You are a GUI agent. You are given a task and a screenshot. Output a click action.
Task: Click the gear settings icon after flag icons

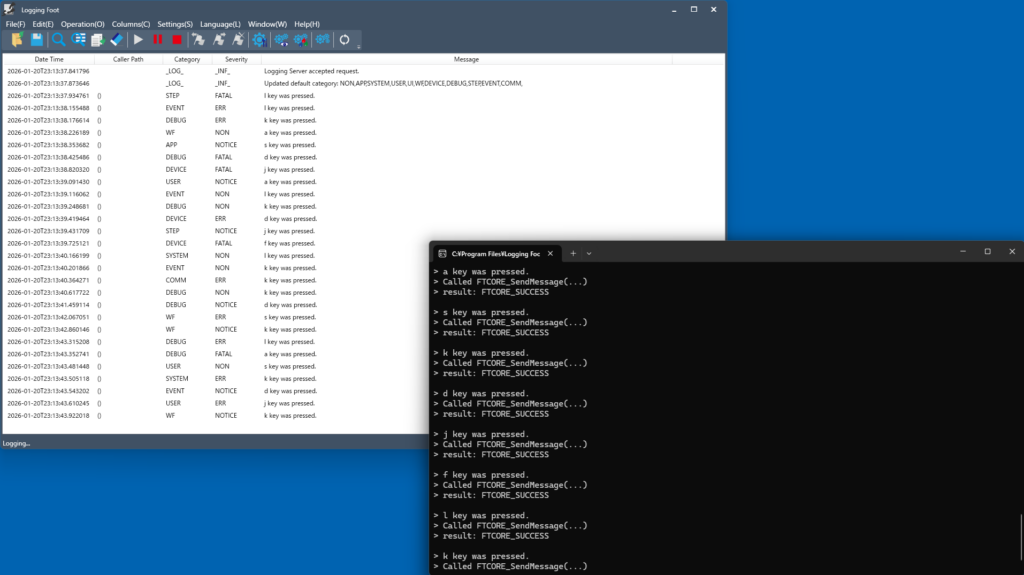tap(259, 39)
